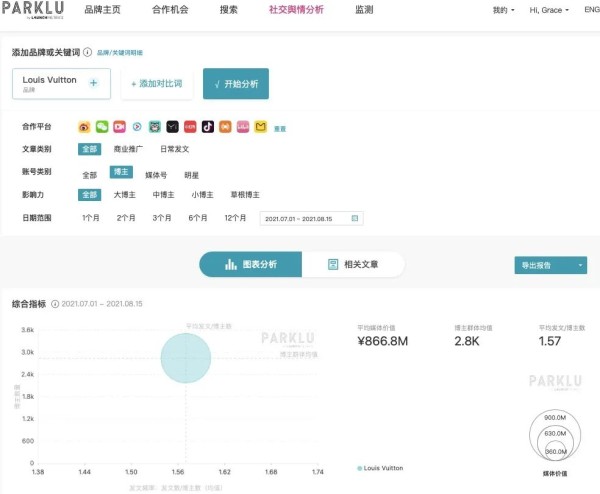
Task: Click the Louis Vuitton legend dot
Action: 359,468
